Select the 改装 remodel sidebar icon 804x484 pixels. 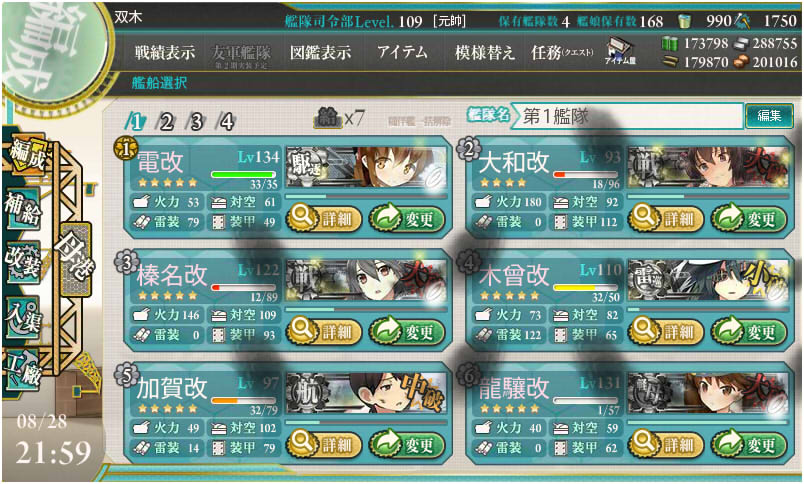point(23,263)
